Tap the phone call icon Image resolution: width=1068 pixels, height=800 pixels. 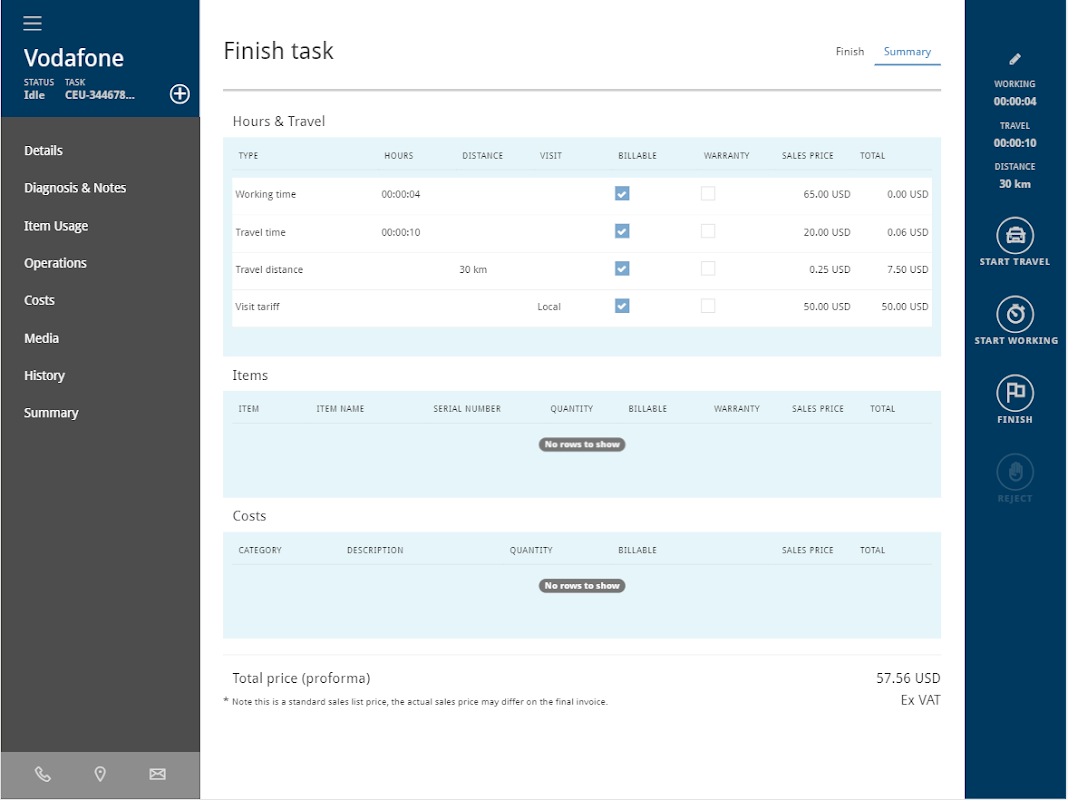click(43, 774)
